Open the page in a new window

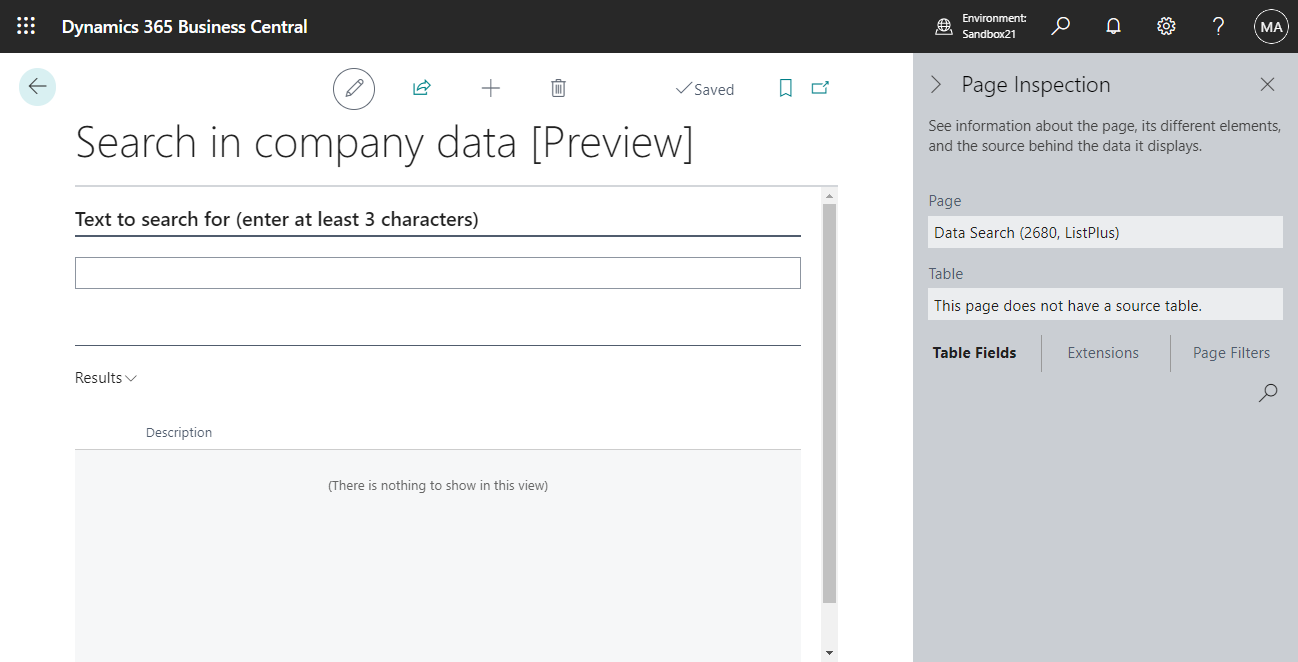click(819, 88)
